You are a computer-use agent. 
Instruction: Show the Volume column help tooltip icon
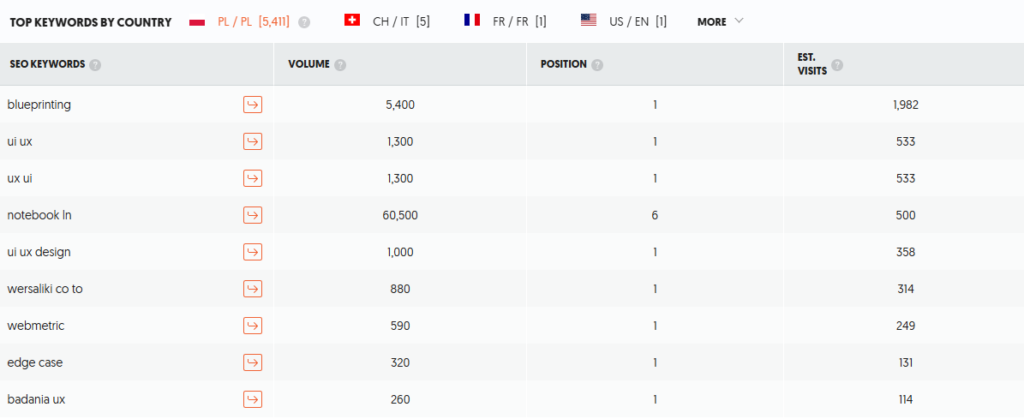click(x=341, y=65)
